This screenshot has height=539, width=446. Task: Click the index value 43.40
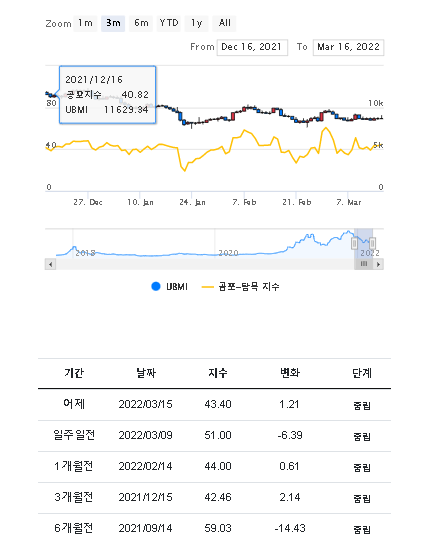[218, 404]
